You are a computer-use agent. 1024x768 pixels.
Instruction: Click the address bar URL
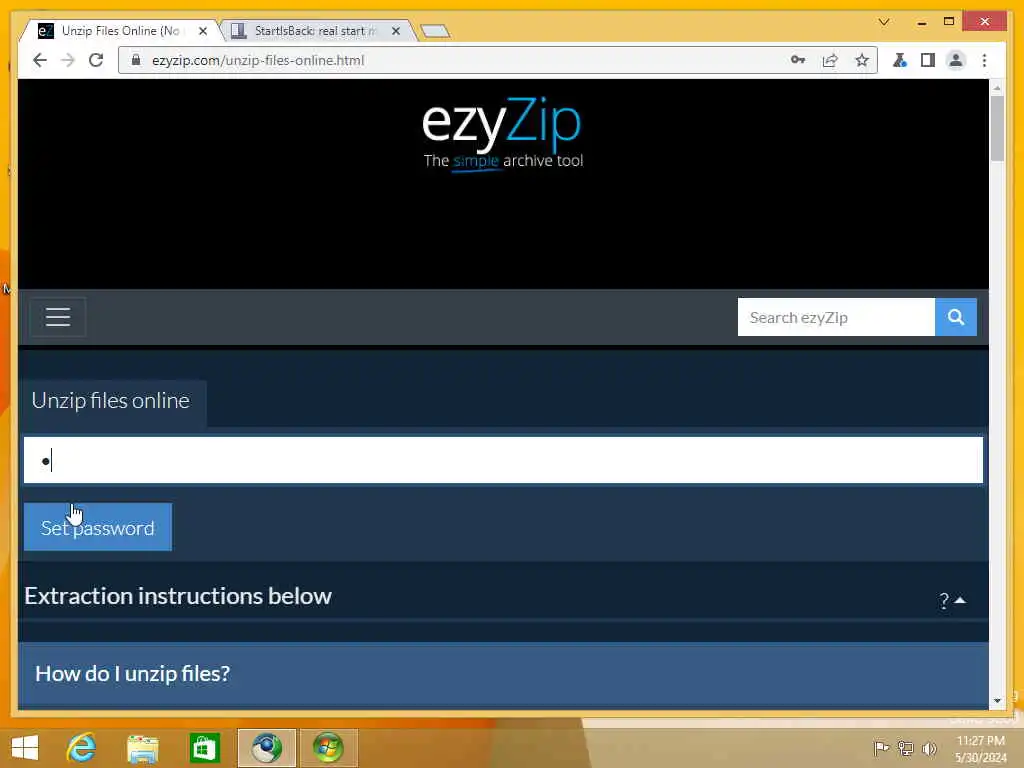click(258, 60)
